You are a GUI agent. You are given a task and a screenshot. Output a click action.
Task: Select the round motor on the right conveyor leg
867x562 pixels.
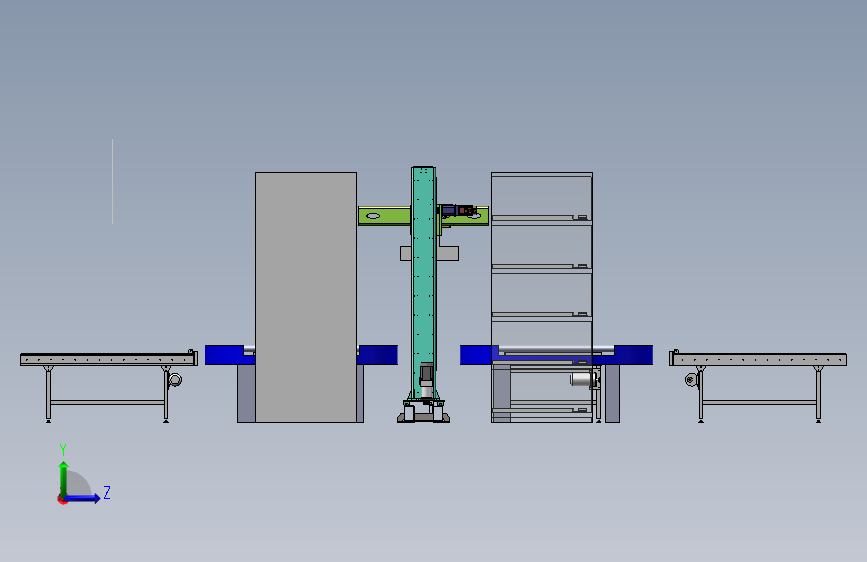click(x=691, y=379)
